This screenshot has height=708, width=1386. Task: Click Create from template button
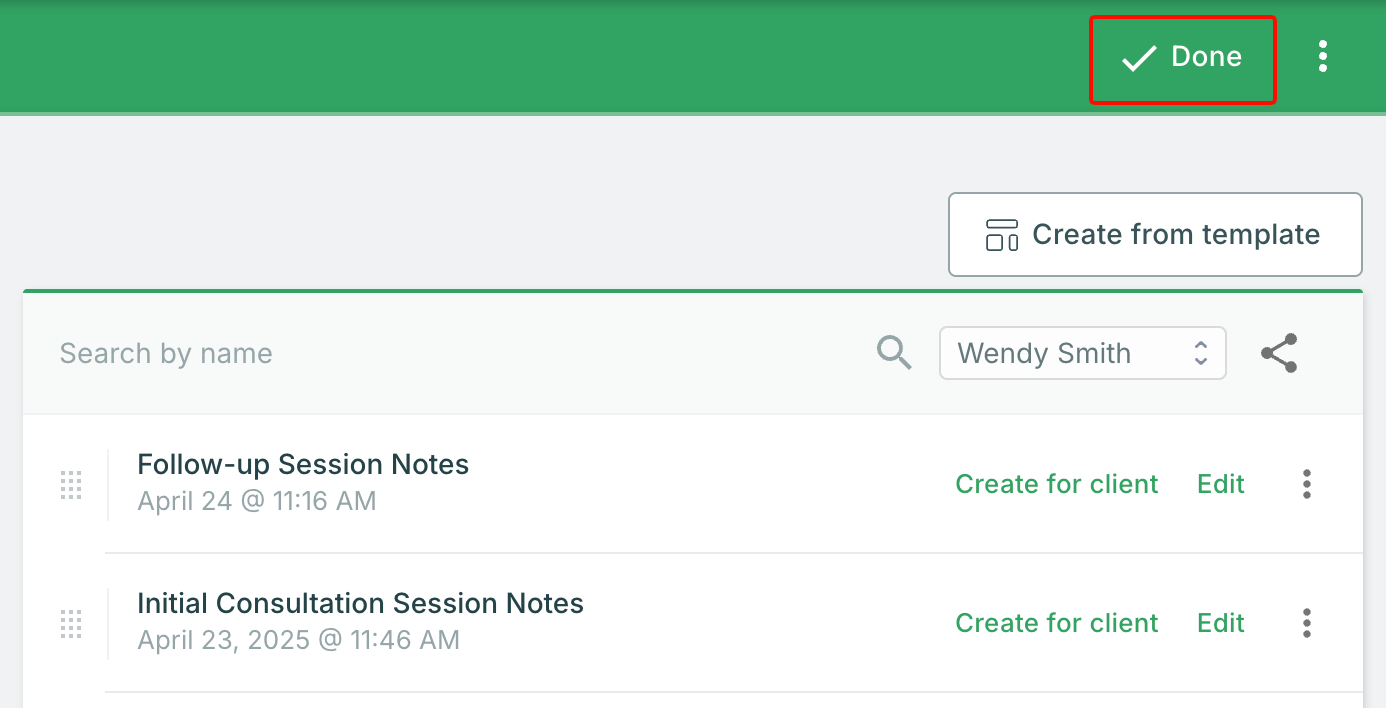click(1155, 235)
